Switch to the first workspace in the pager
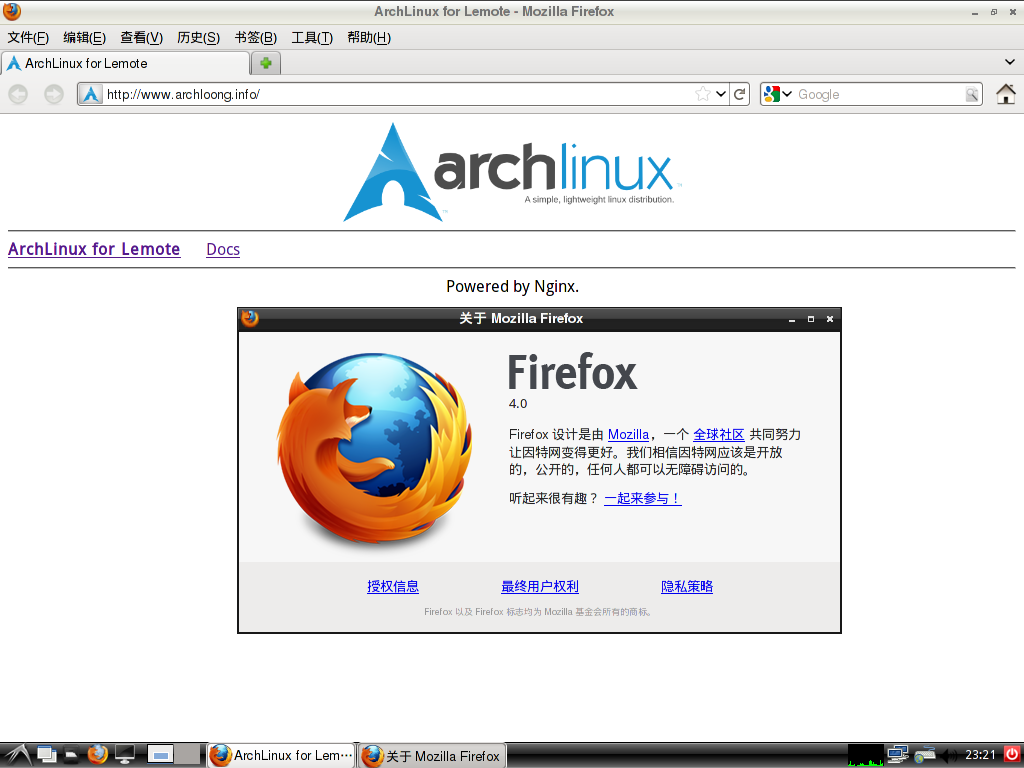 pos(159,755)
